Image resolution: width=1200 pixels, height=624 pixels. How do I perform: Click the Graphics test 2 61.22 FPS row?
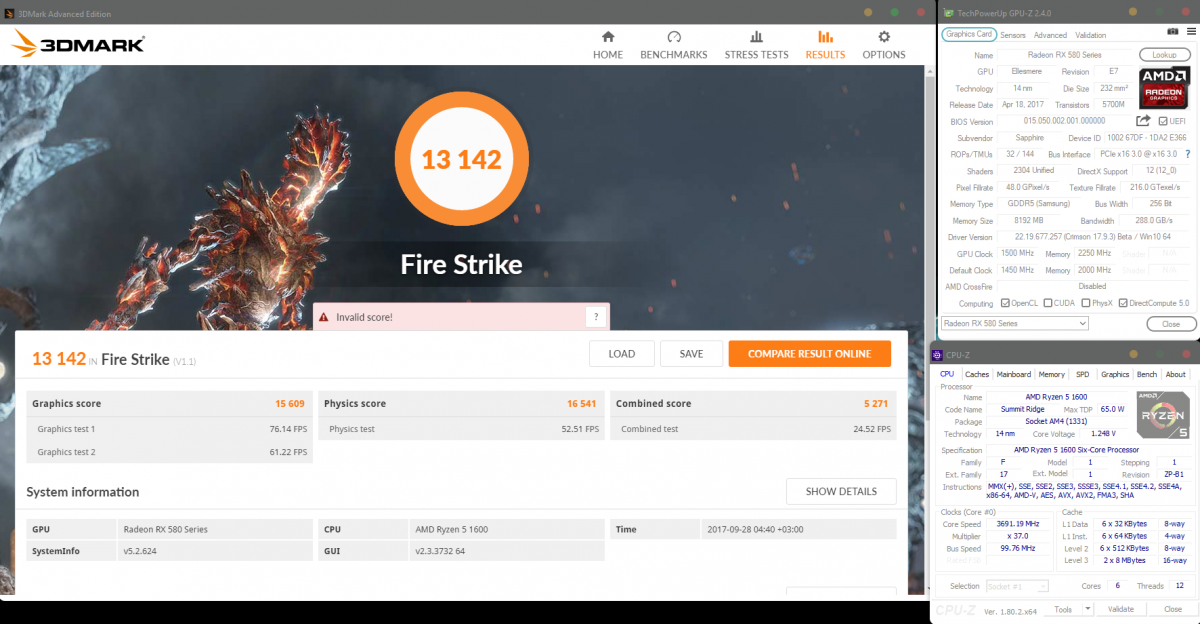[x=169, y=453]
